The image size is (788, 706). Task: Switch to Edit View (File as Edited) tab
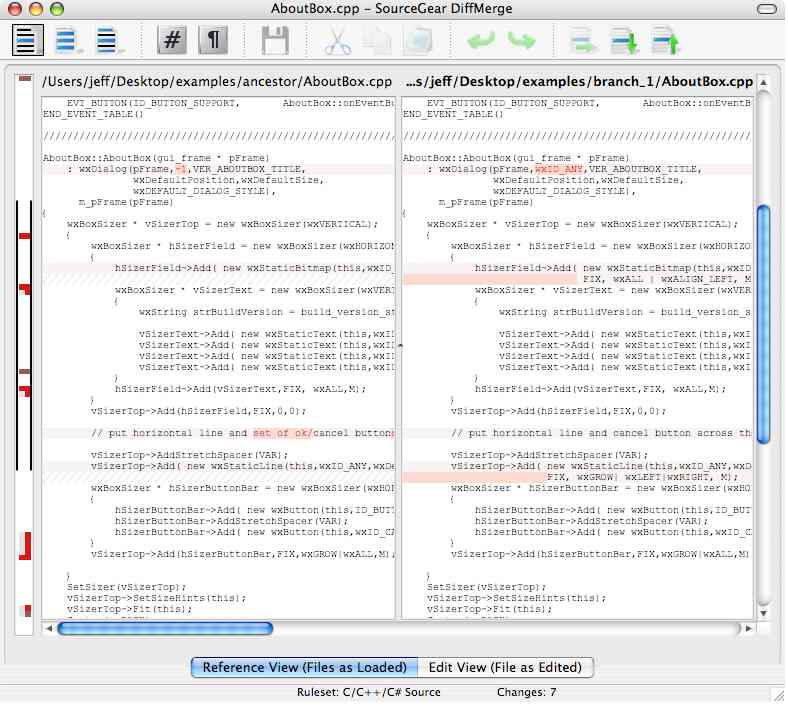tap(505, 667)
